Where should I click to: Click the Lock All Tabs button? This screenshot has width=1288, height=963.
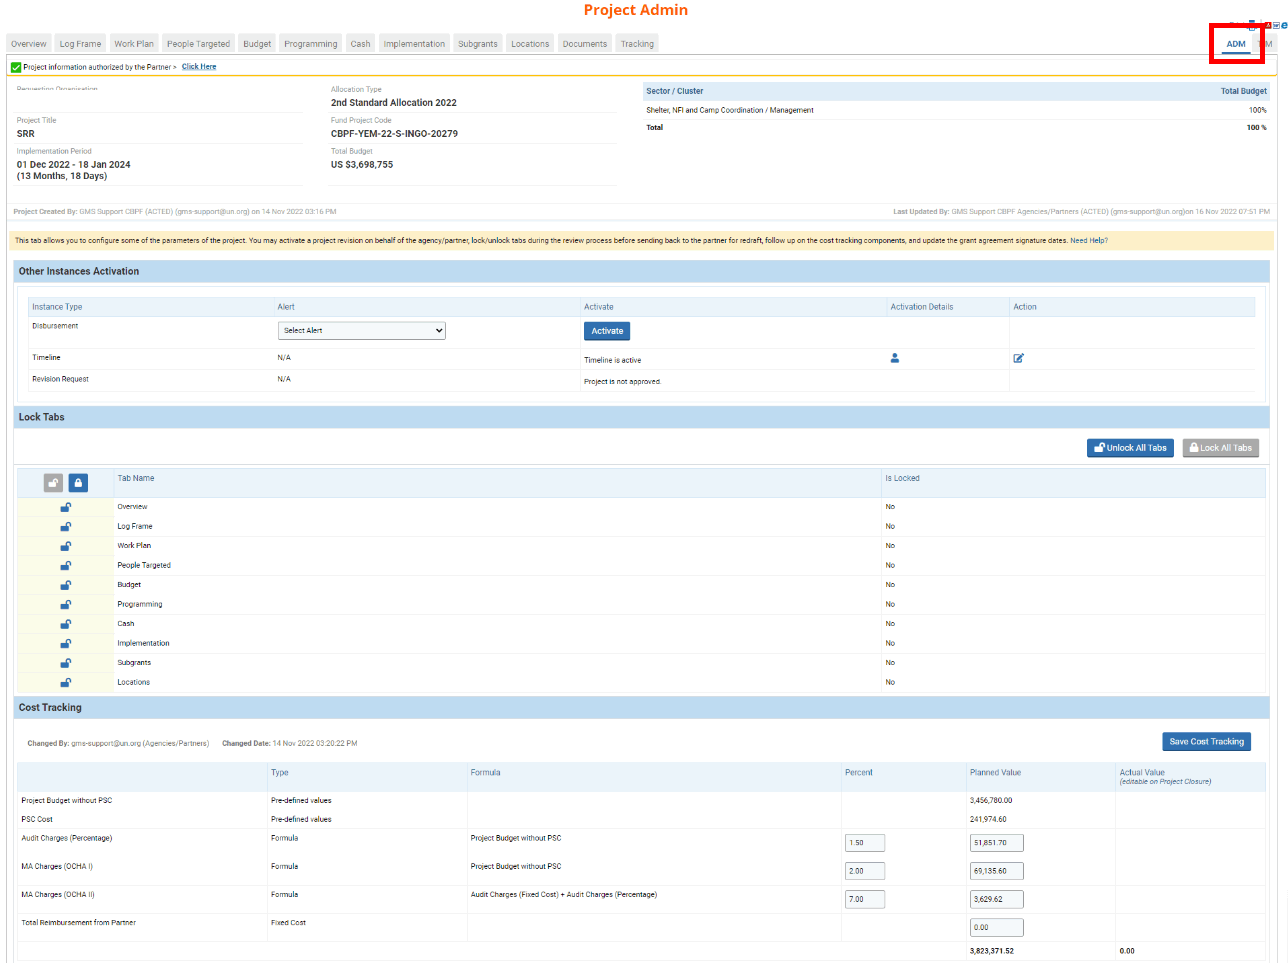[x=1221, y=448]
